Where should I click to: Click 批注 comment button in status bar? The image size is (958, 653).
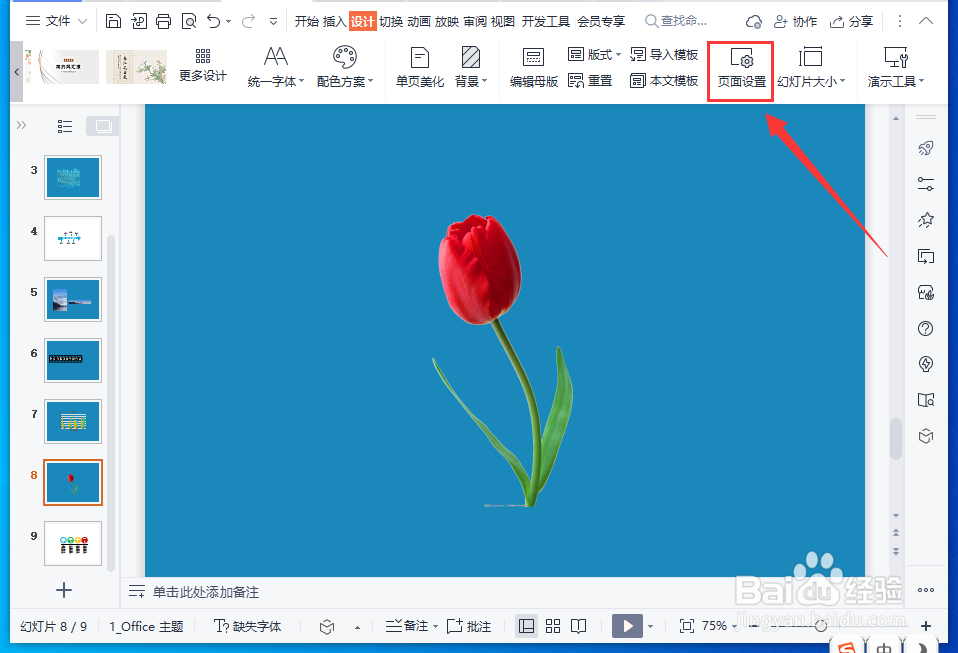469,626
